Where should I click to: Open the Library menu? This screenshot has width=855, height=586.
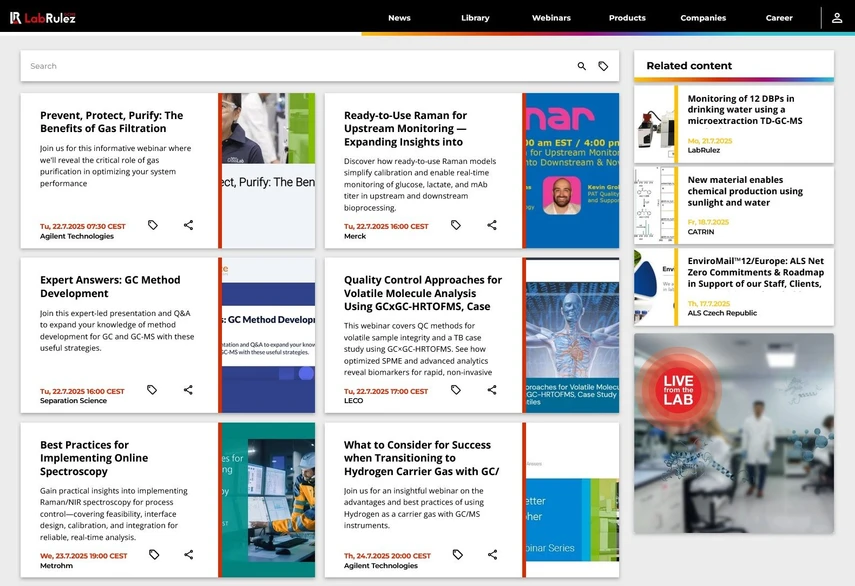click(475, 18)
